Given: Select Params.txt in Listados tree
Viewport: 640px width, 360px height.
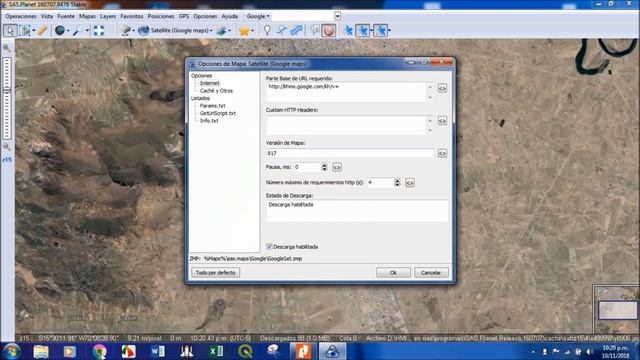Looking at the screenshot, I should pos(212,106).
